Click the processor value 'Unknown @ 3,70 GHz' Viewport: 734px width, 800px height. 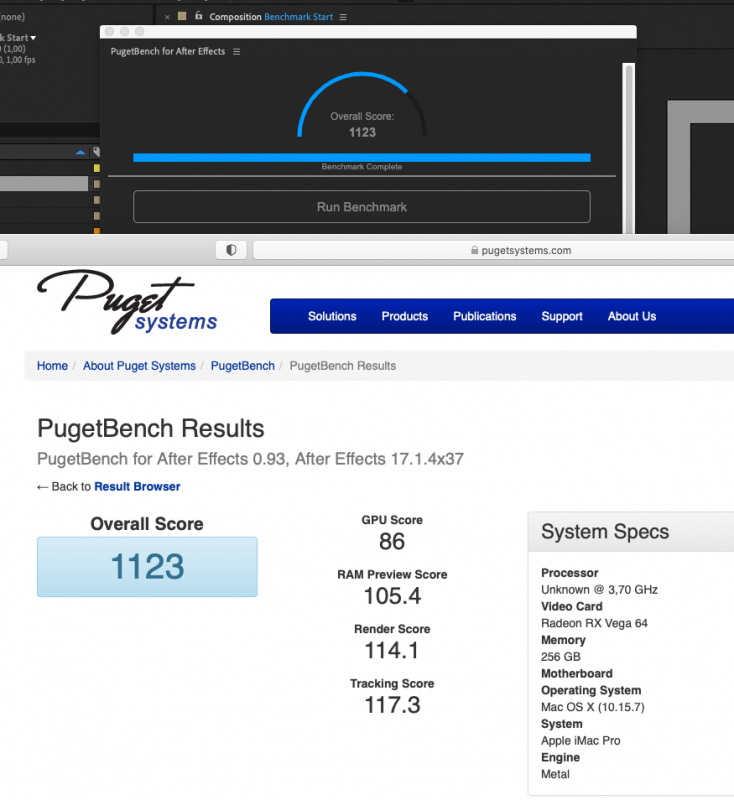(599, 589)
